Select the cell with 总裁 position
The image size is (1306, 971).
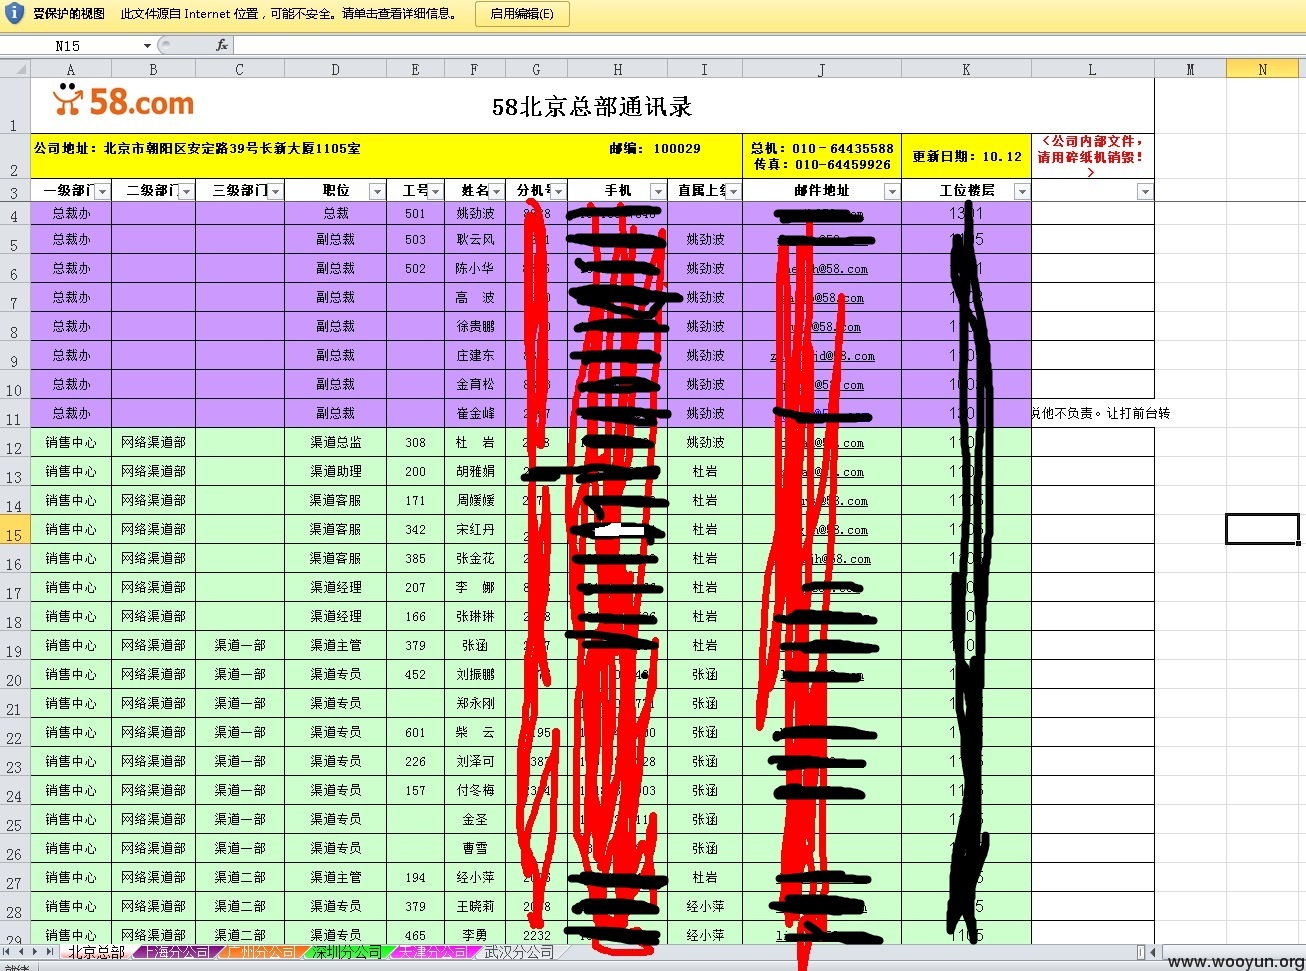[336, 213]
